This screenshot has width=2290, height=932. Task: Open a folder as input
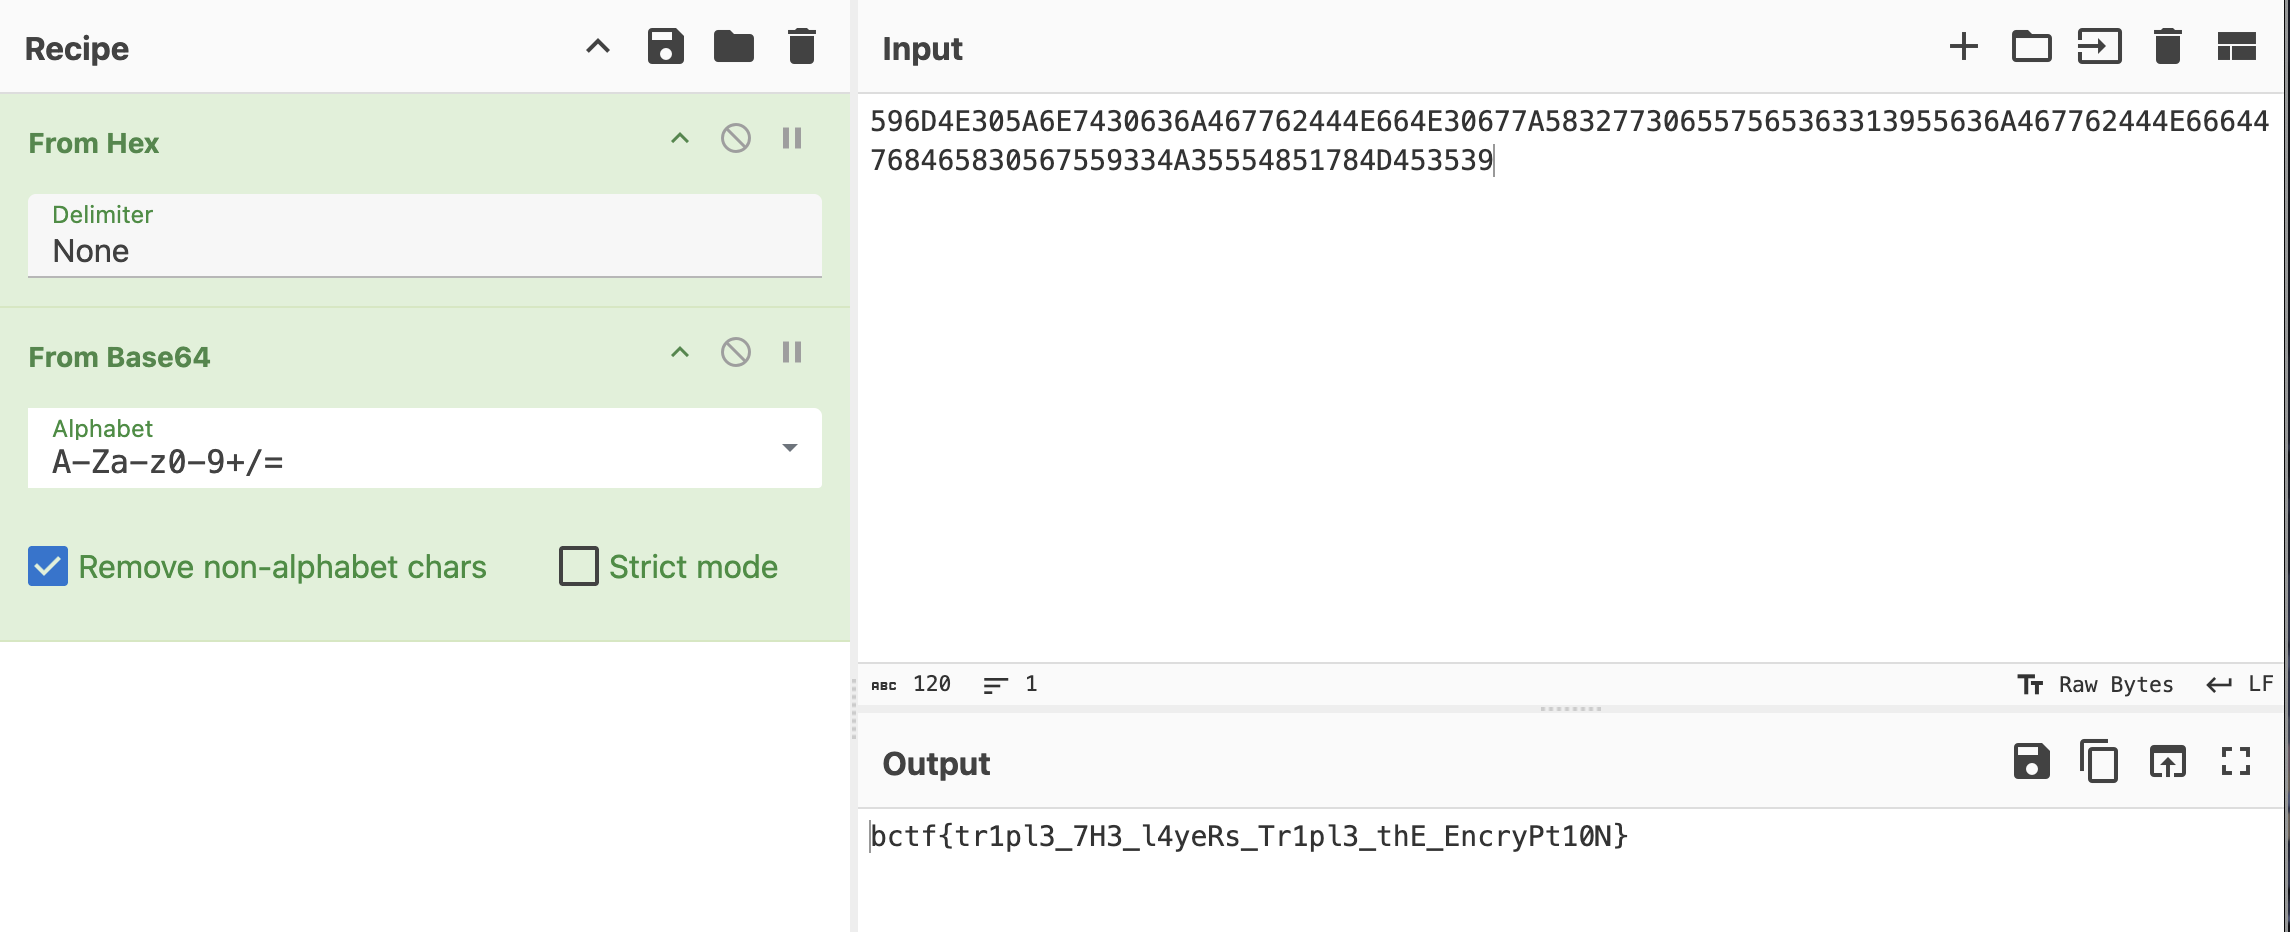pyautogui.click(x=2031, y=47)
